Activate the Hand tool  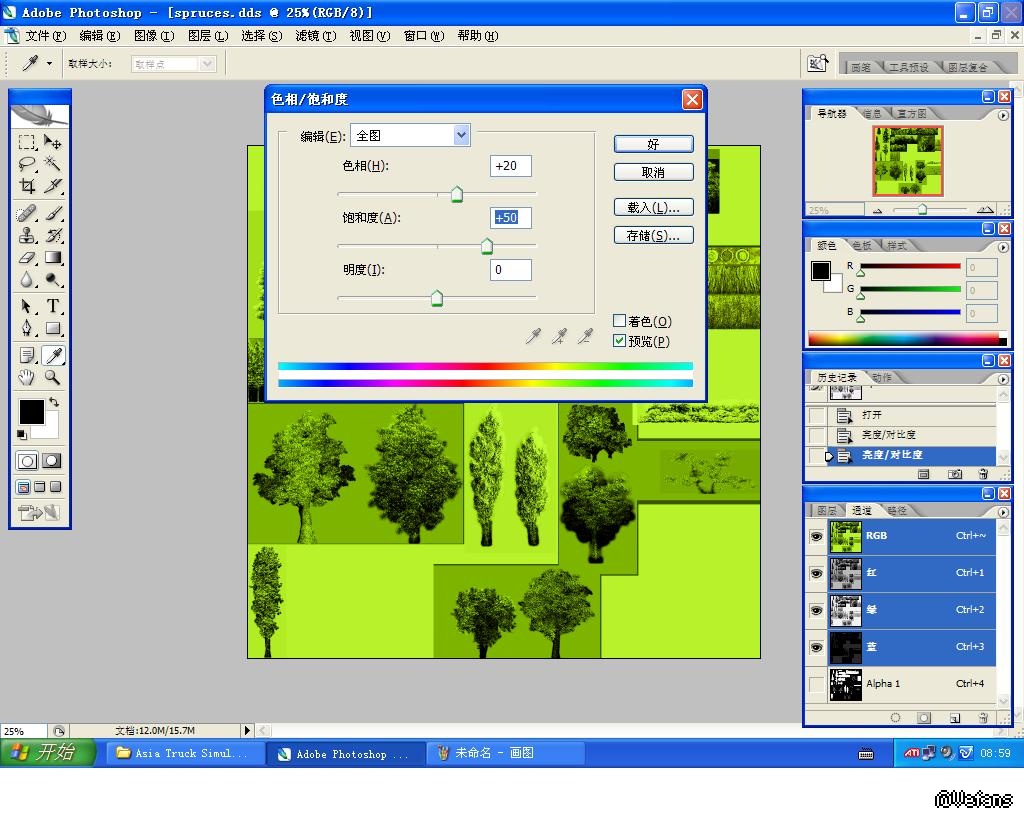click(27, 377)
